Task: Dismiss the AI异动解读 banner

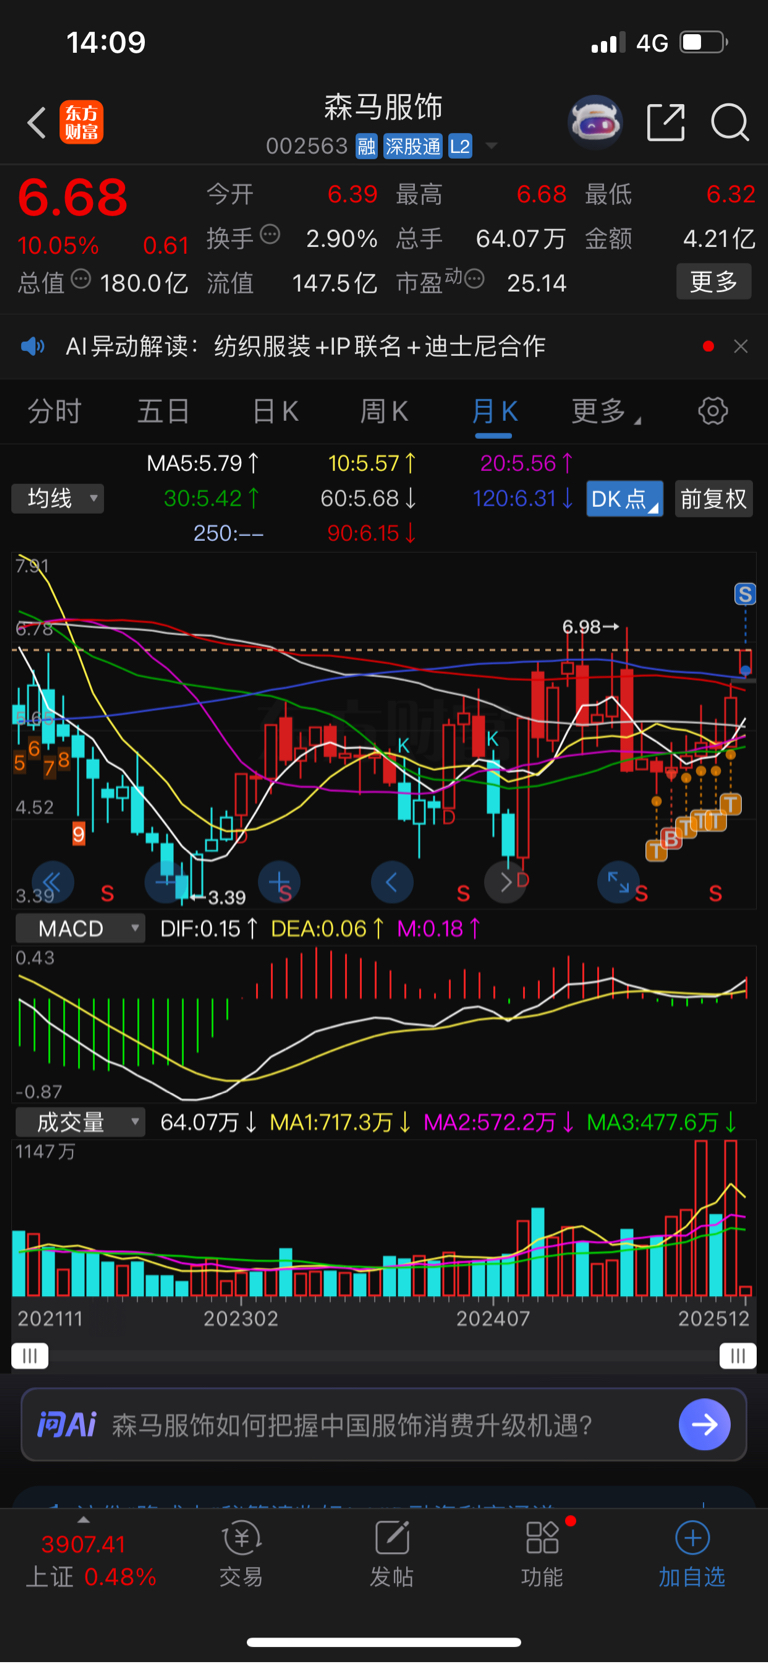Action: [741, 346]
